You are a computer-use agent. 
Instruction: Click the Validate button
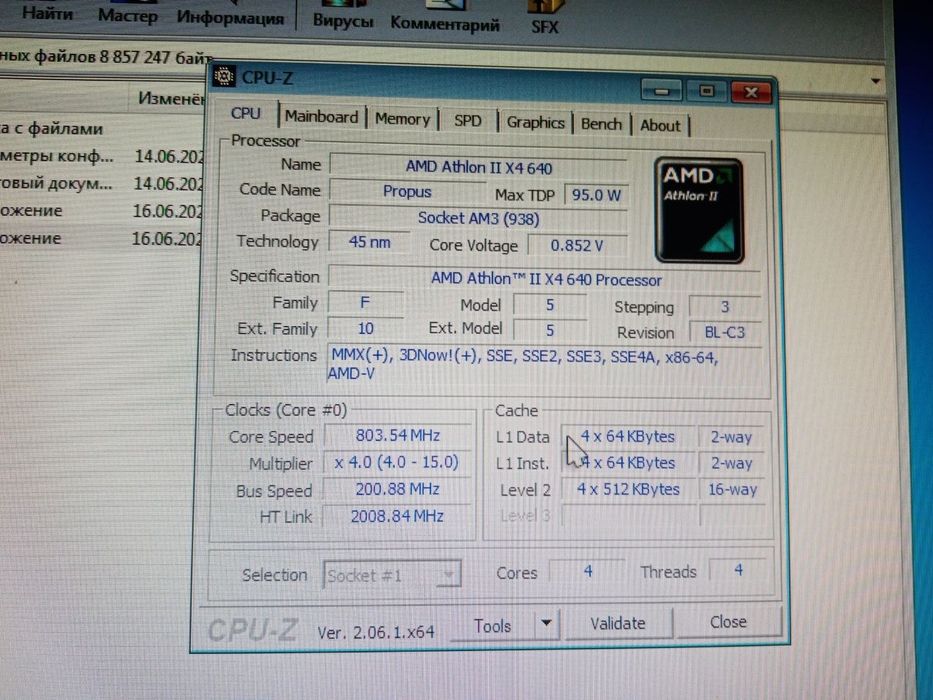click(618, 623)
